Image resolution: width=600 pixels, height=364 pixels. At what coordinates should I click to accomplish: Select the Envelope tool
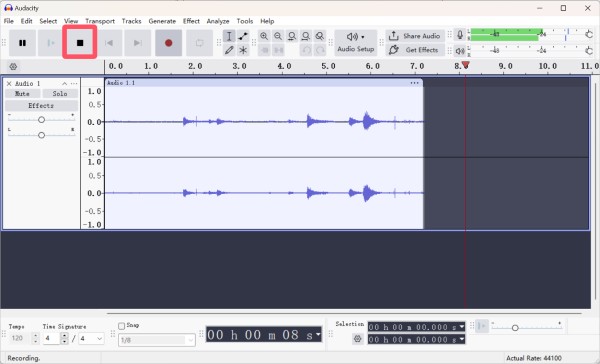pyautogui.click(x=243, y=36)
